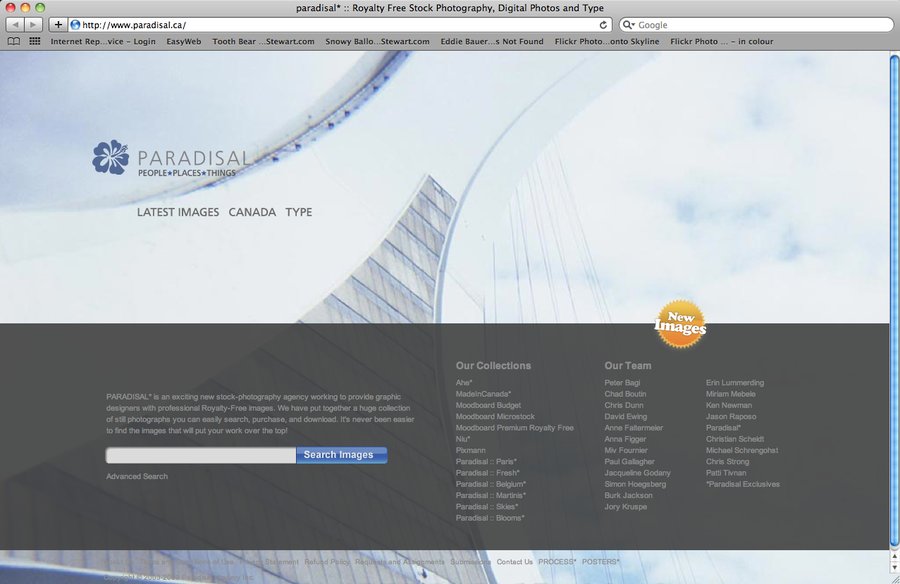Open team member Erin Lummerding
The image size is (900, 584).
pyautogui.click(x=735, y=382)
